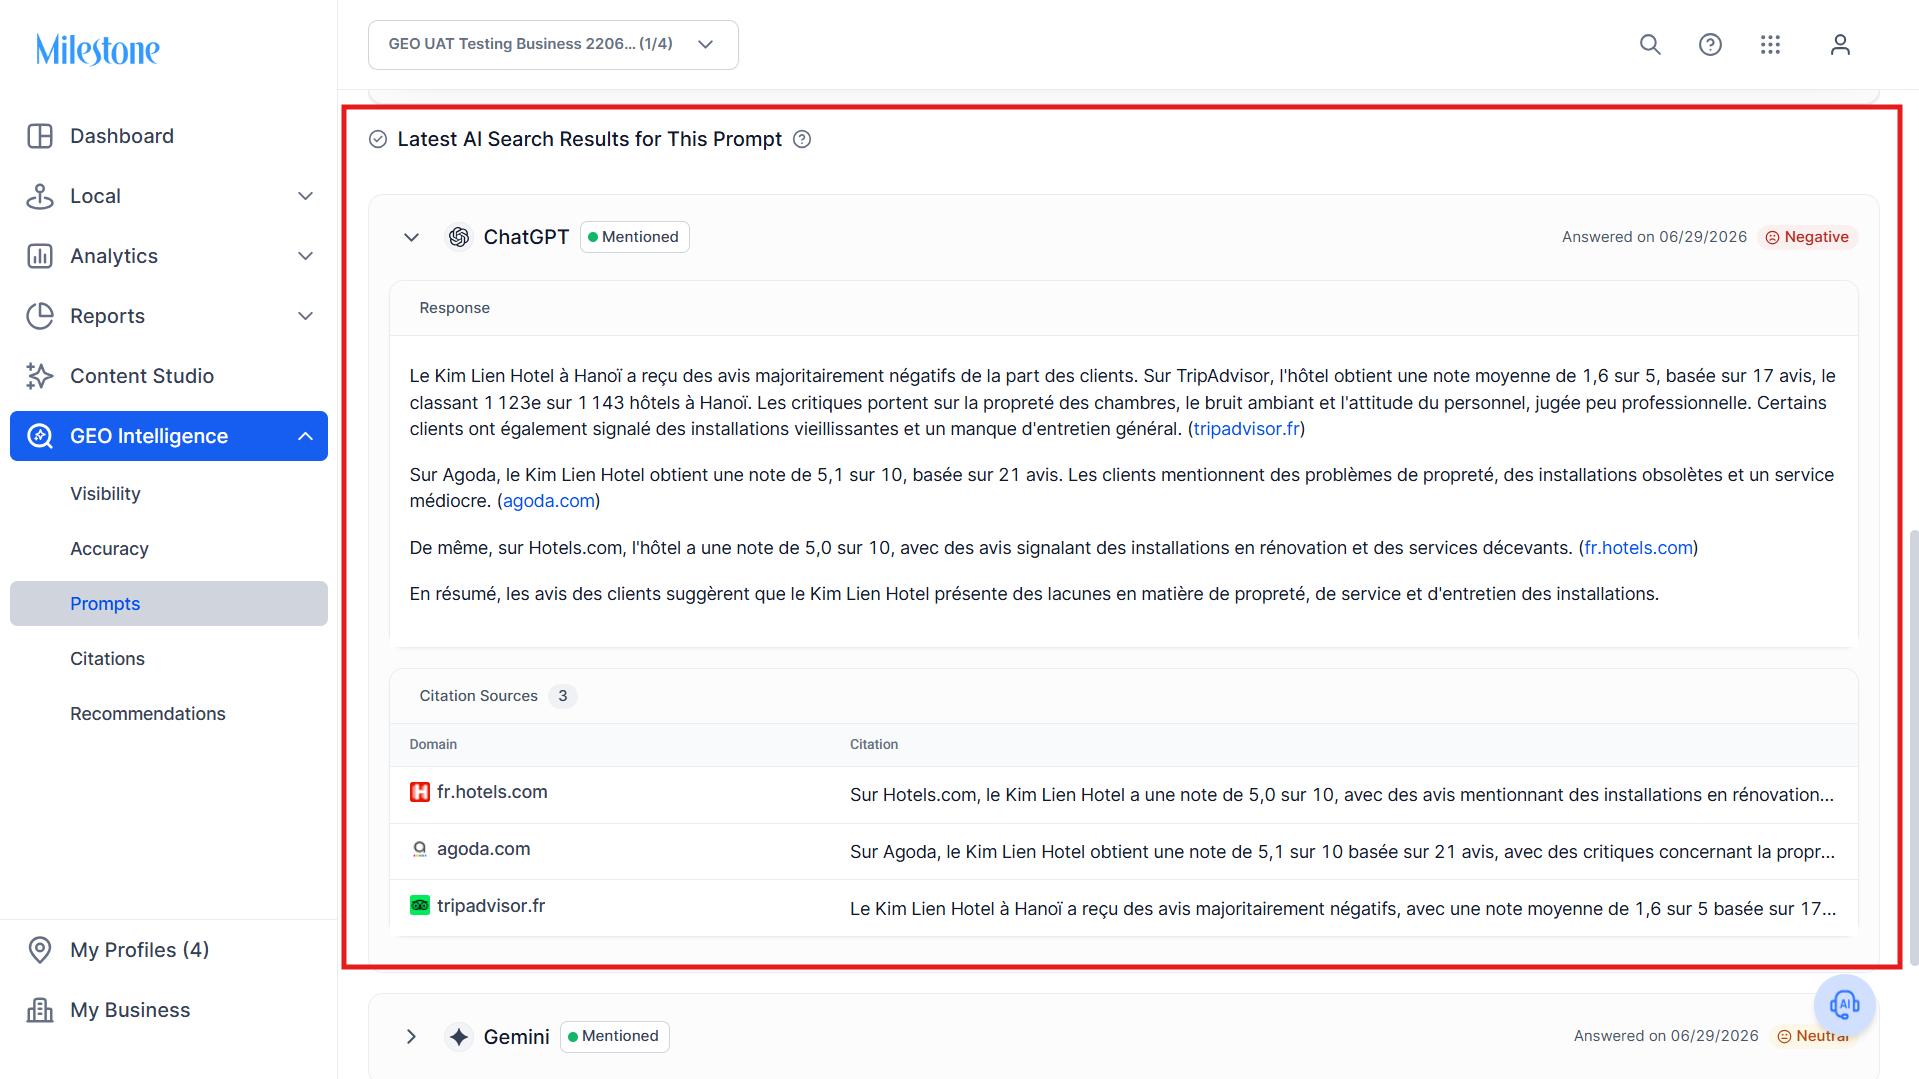The width and height of the screenshot is (1919, 1079).
Task: Click the TripAdvisor citation text row
Action: coord(1342,909)
